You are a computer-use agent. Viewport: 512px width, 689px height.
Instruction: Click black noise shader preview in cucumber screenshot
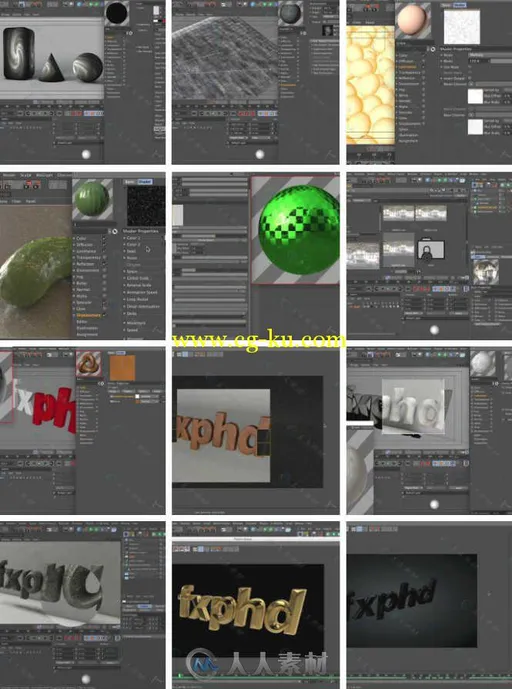click(x=146, y=206)
